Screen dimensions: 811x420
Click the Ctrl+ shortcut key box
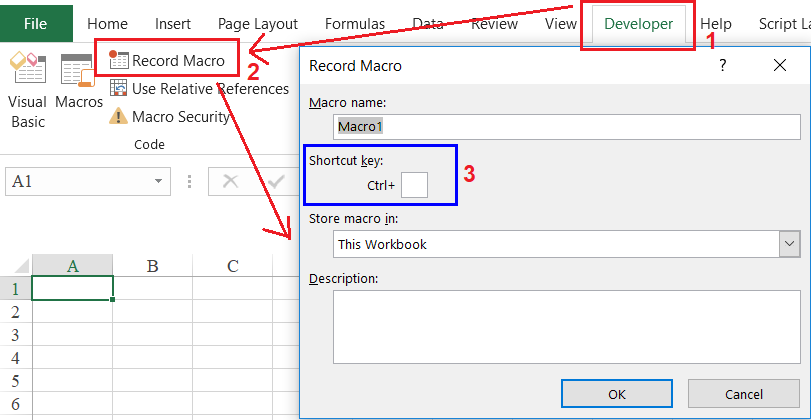point(414,185)
